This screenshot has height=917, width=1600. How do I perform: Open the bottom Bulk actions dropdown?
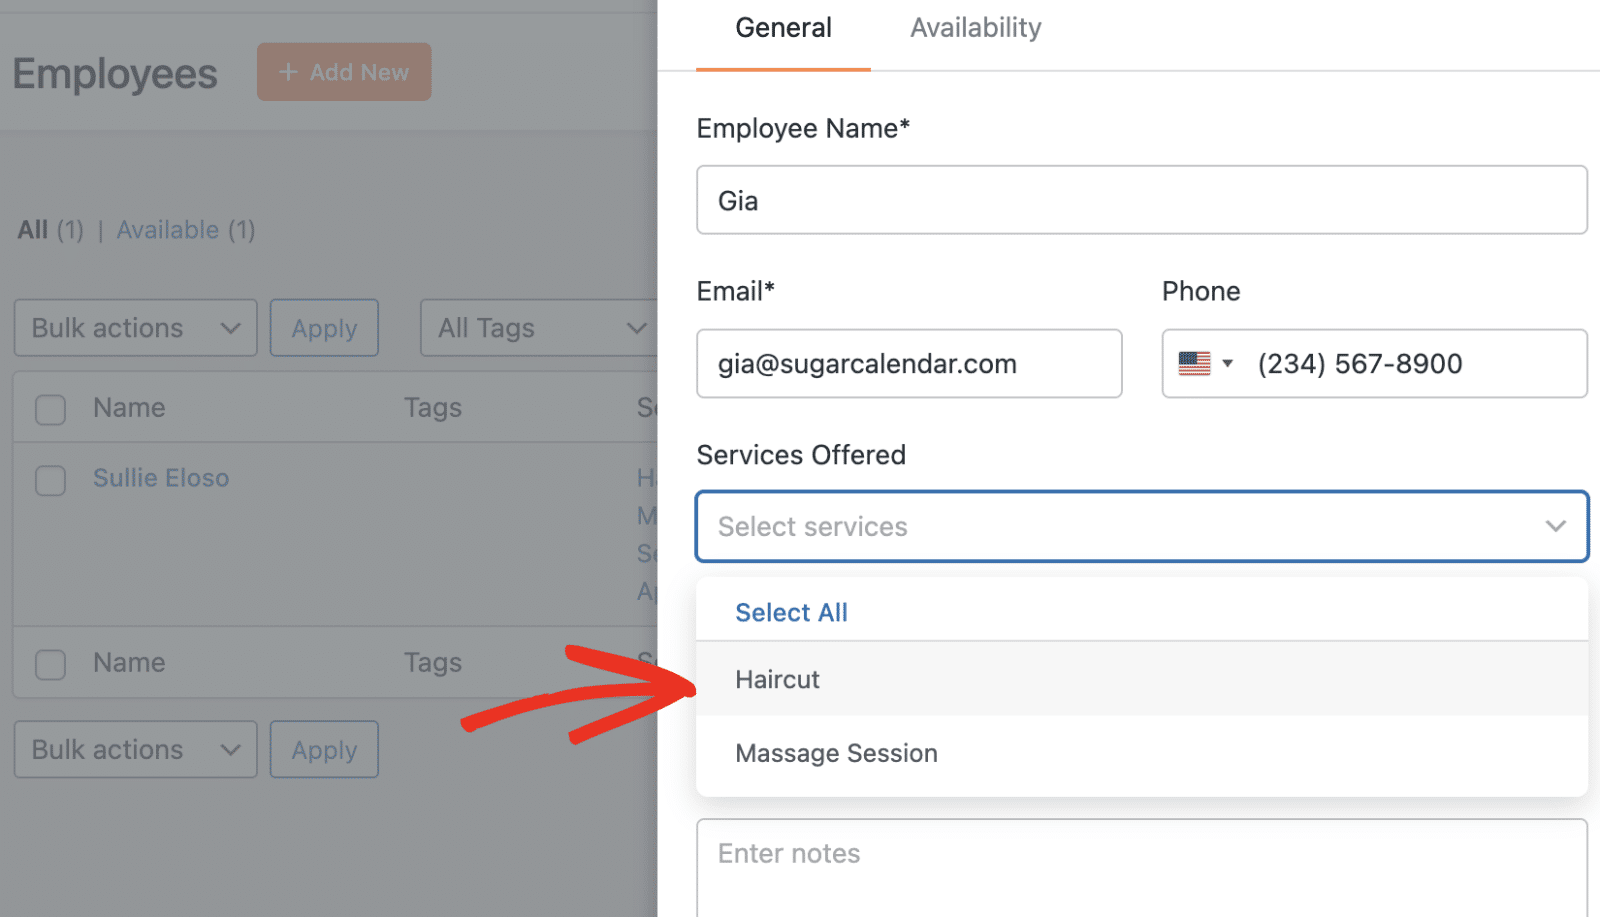tap(135, 750)
